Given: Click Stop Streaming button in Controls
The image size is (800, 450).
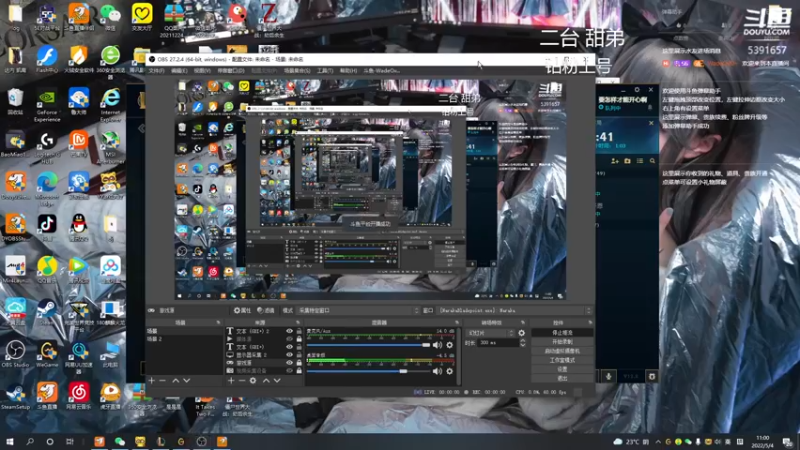Looking at the screenshot, I should pyautogui.click(x=562, y=333).
